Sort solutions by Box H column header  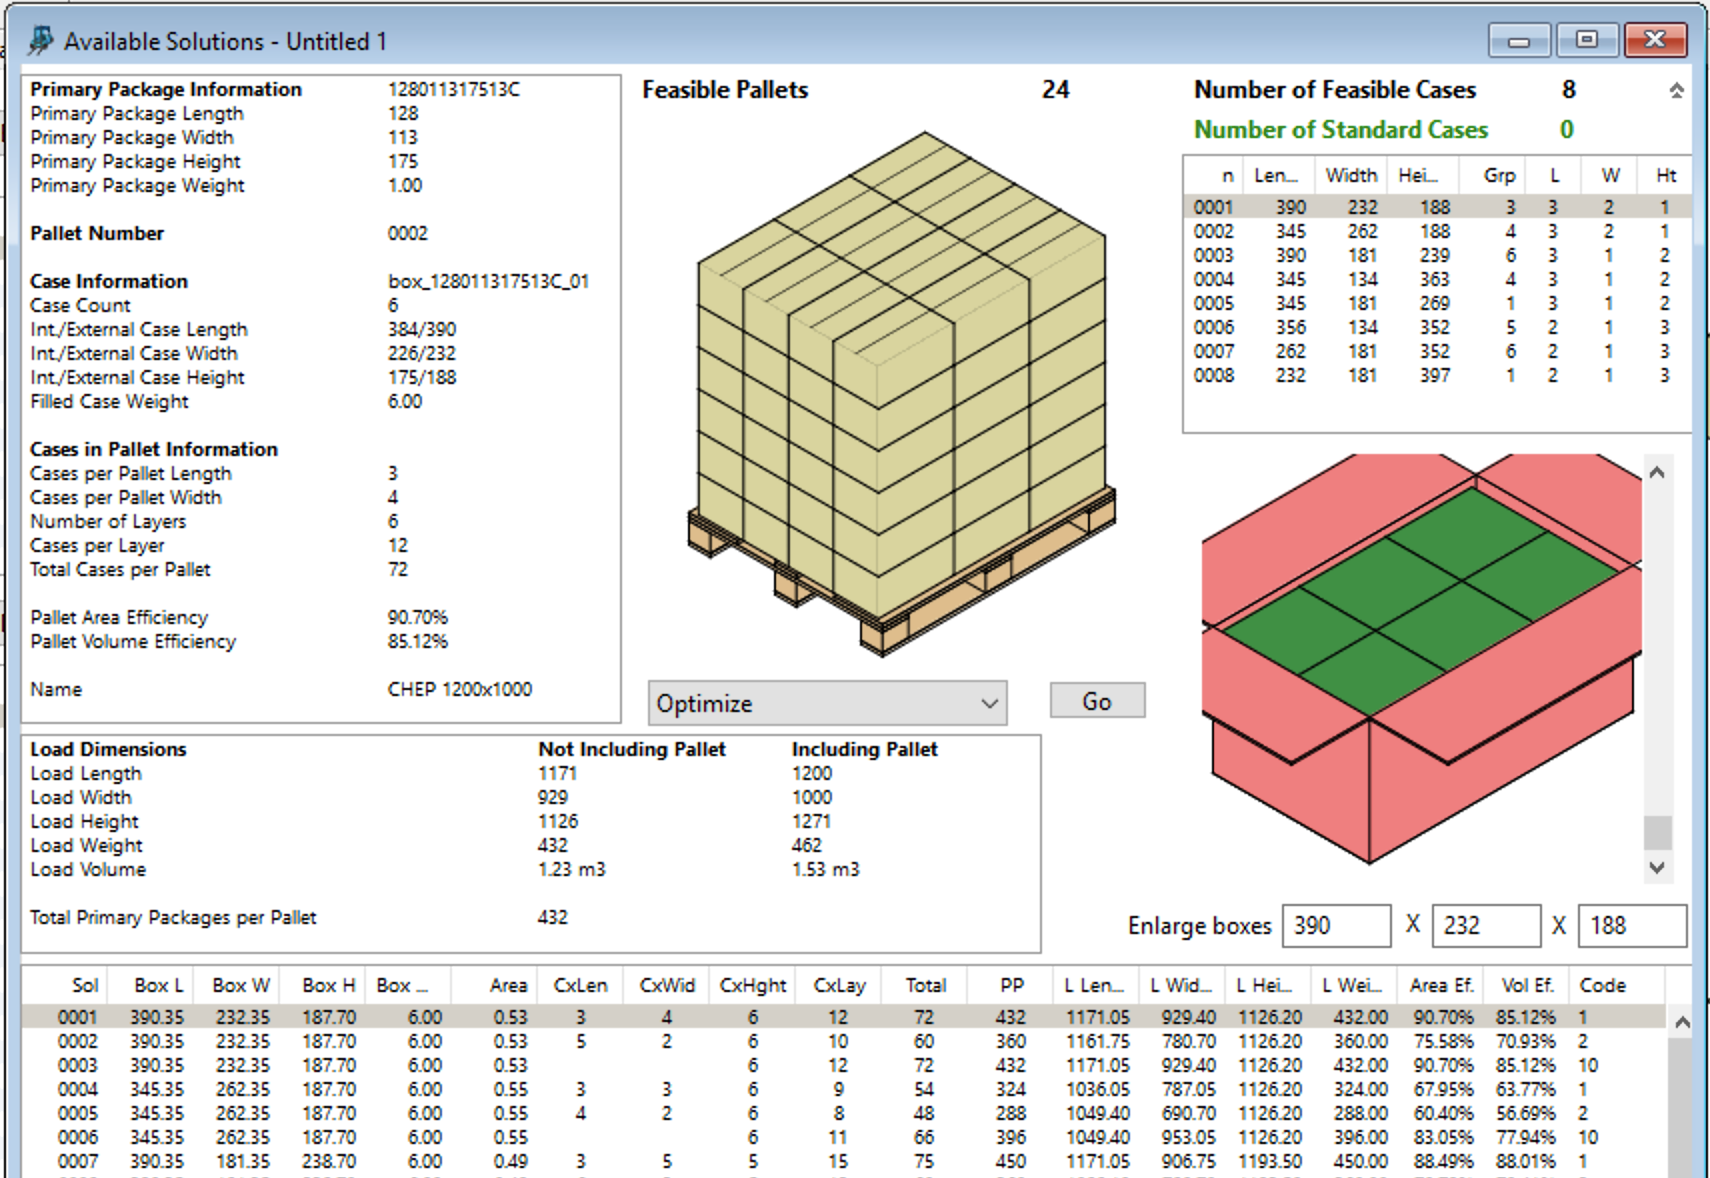[322, 985]
